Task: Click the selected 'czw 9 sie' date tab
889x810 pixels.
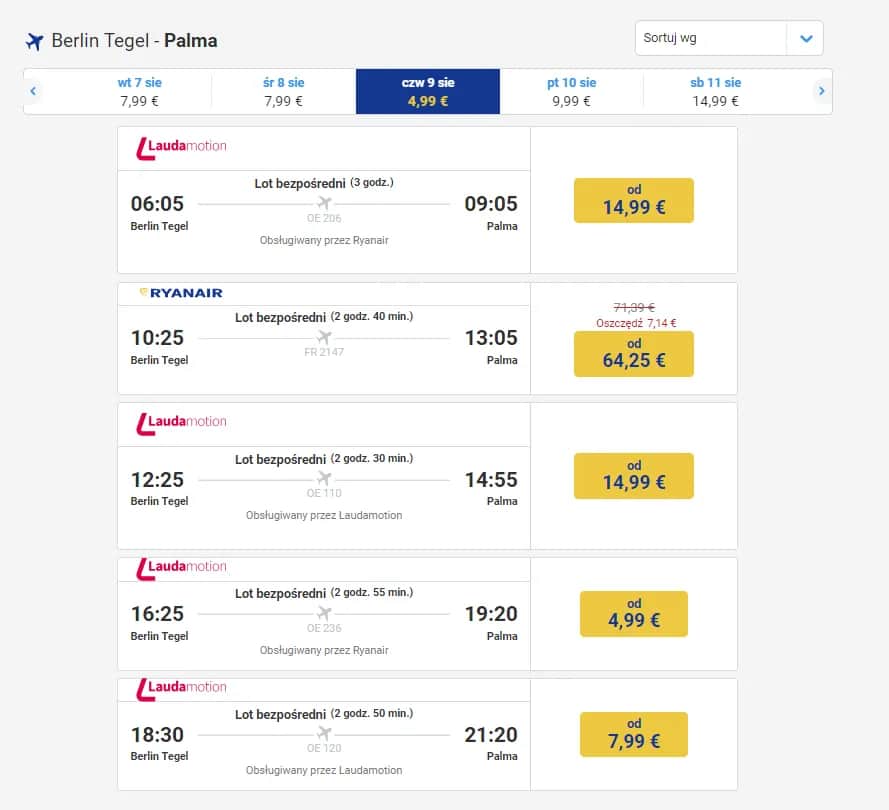Action: 428,91
